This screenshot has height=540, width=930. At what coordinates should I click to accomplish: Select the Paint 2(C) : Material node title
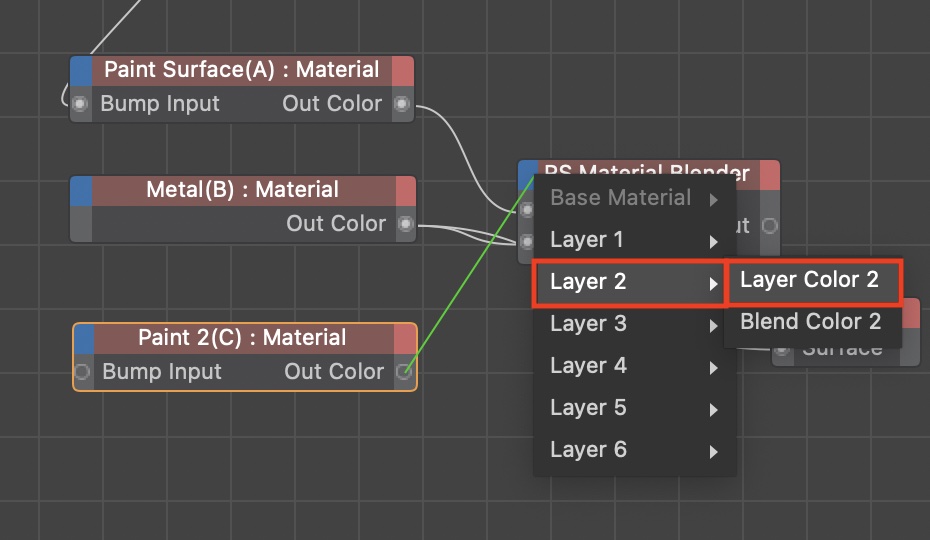click(x=242, y=338)
